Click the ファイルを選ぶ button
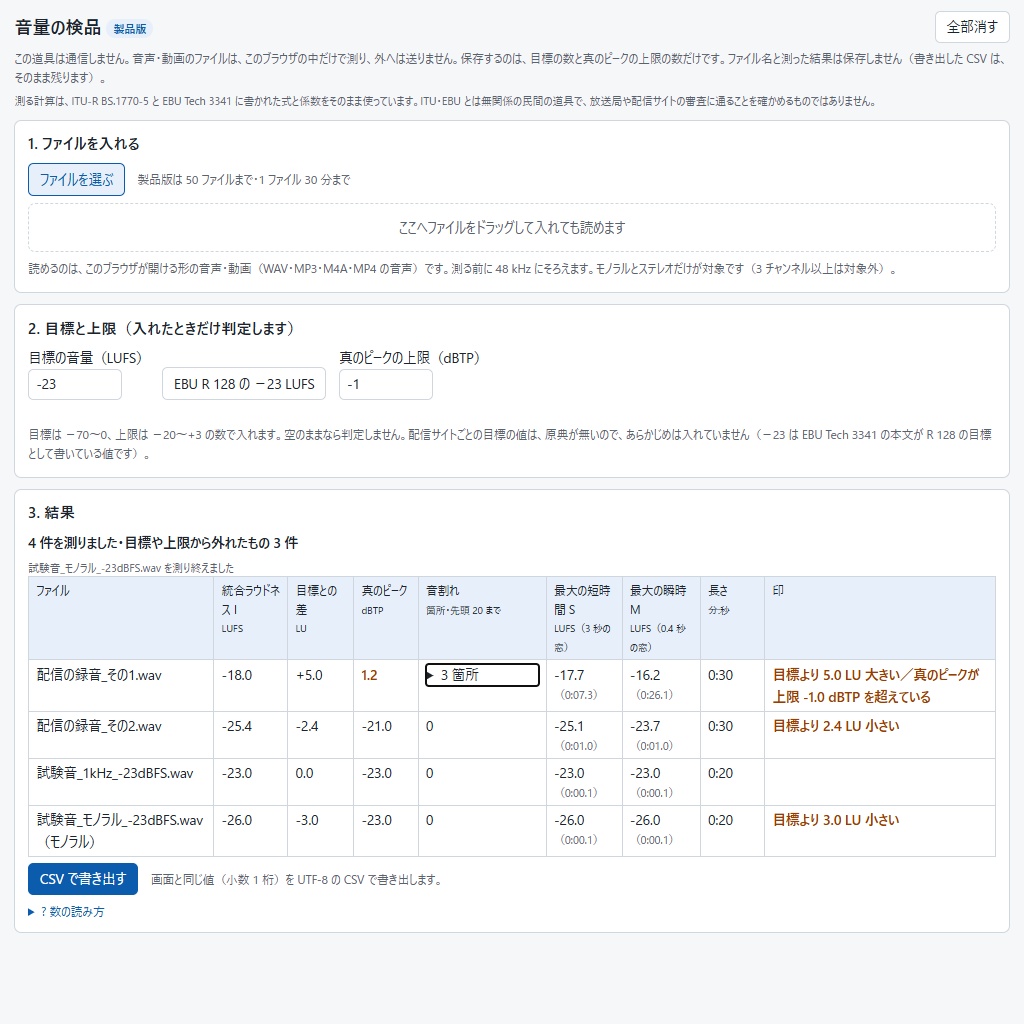The height and width of the screenshot is (1024, 1024). pyautogui.click(x=76, y=180)
